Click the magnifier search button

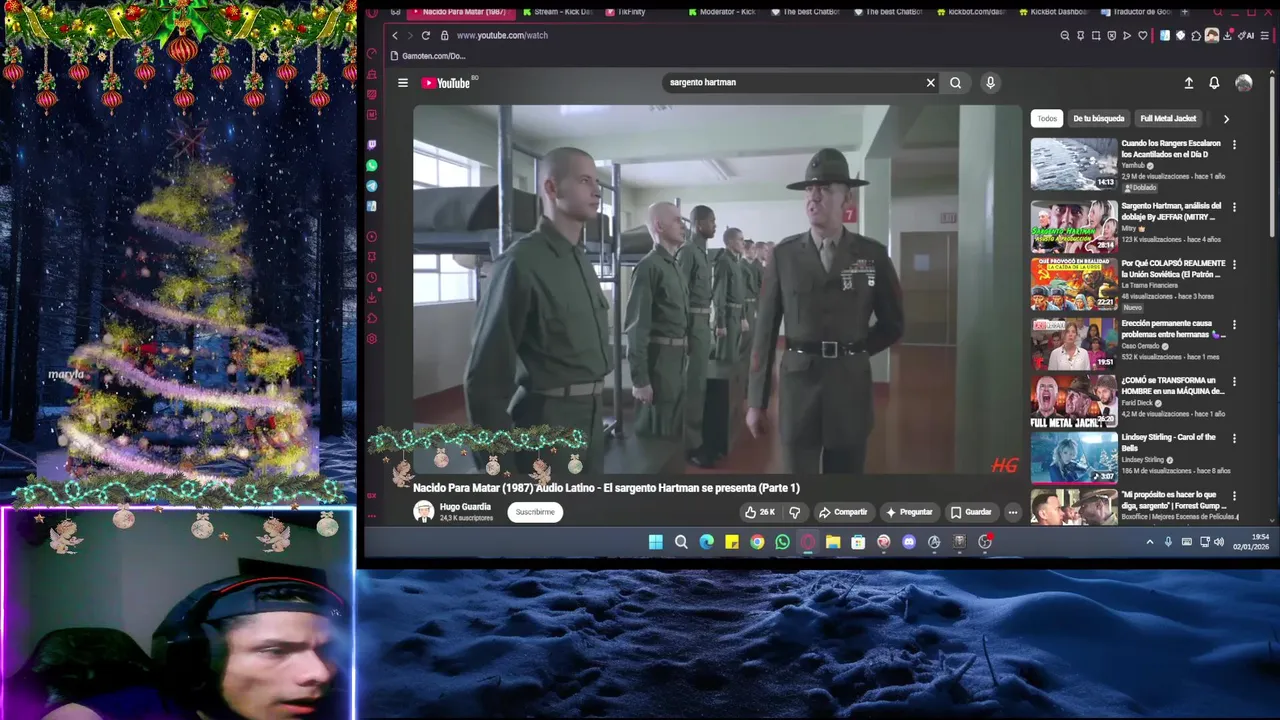(956, 83)
